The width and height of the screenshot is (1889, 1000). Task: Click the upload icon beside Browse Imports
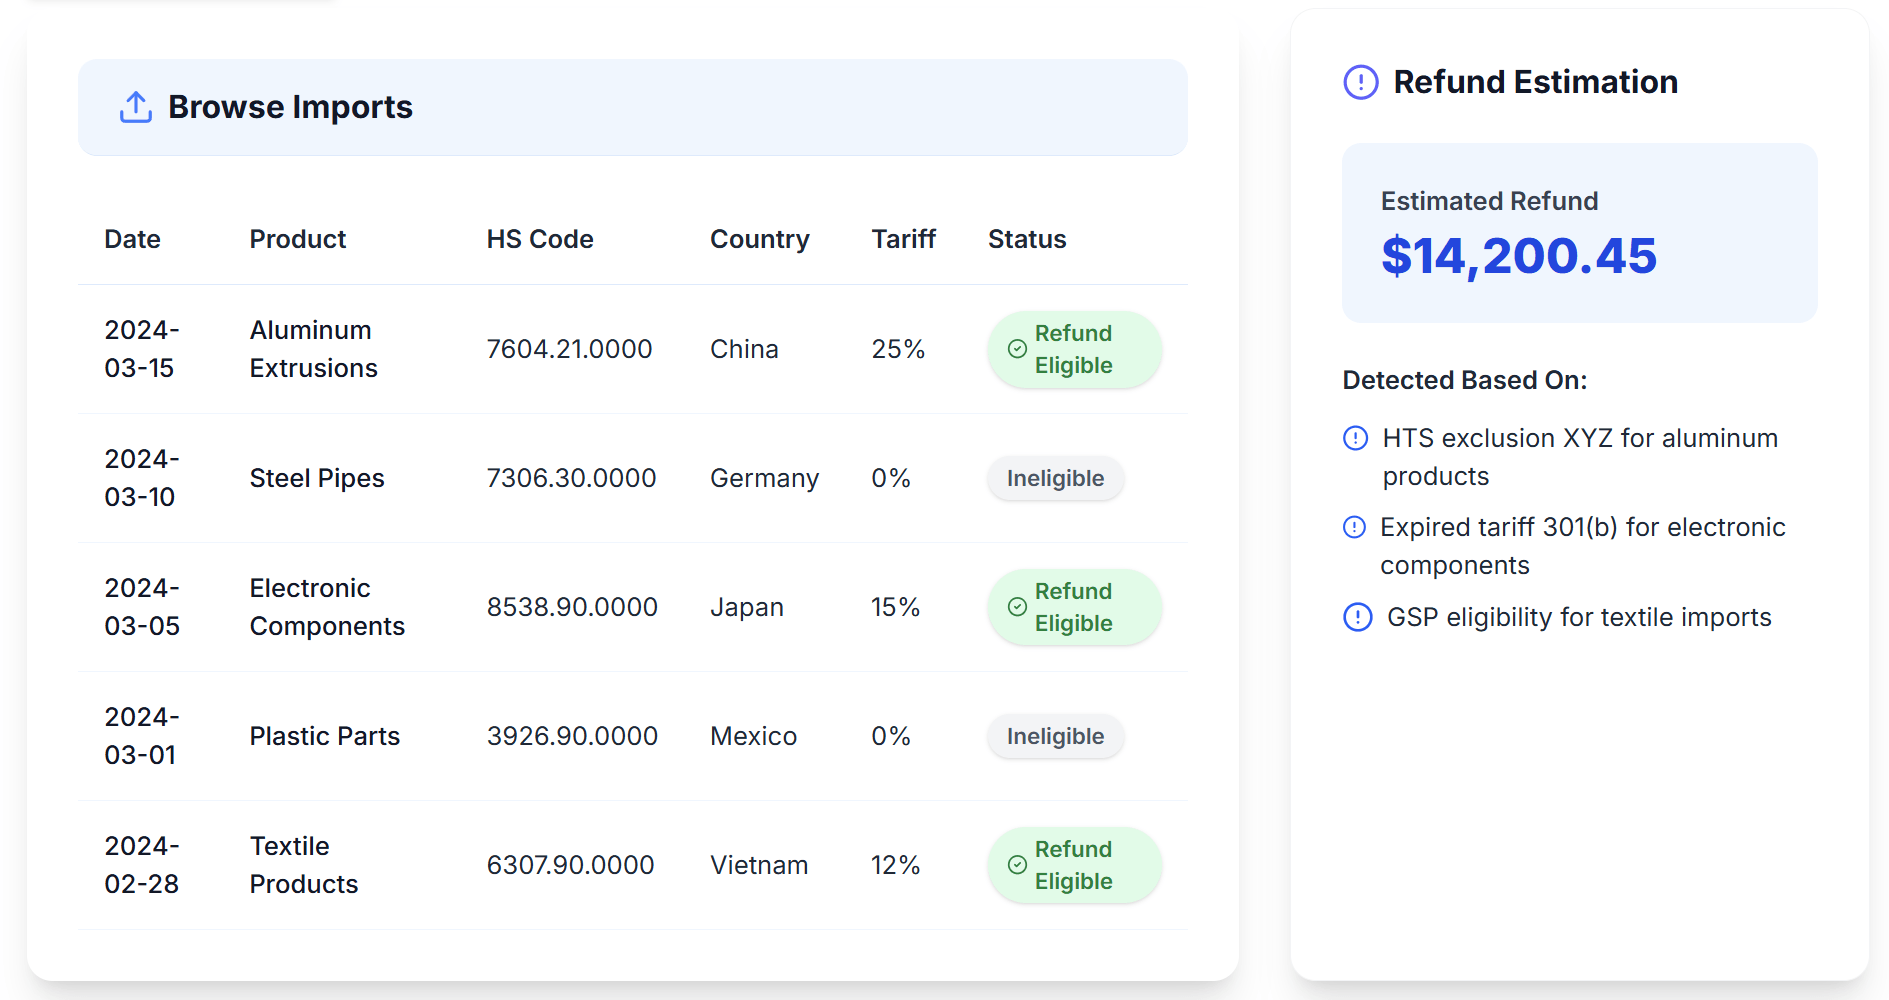136,107
